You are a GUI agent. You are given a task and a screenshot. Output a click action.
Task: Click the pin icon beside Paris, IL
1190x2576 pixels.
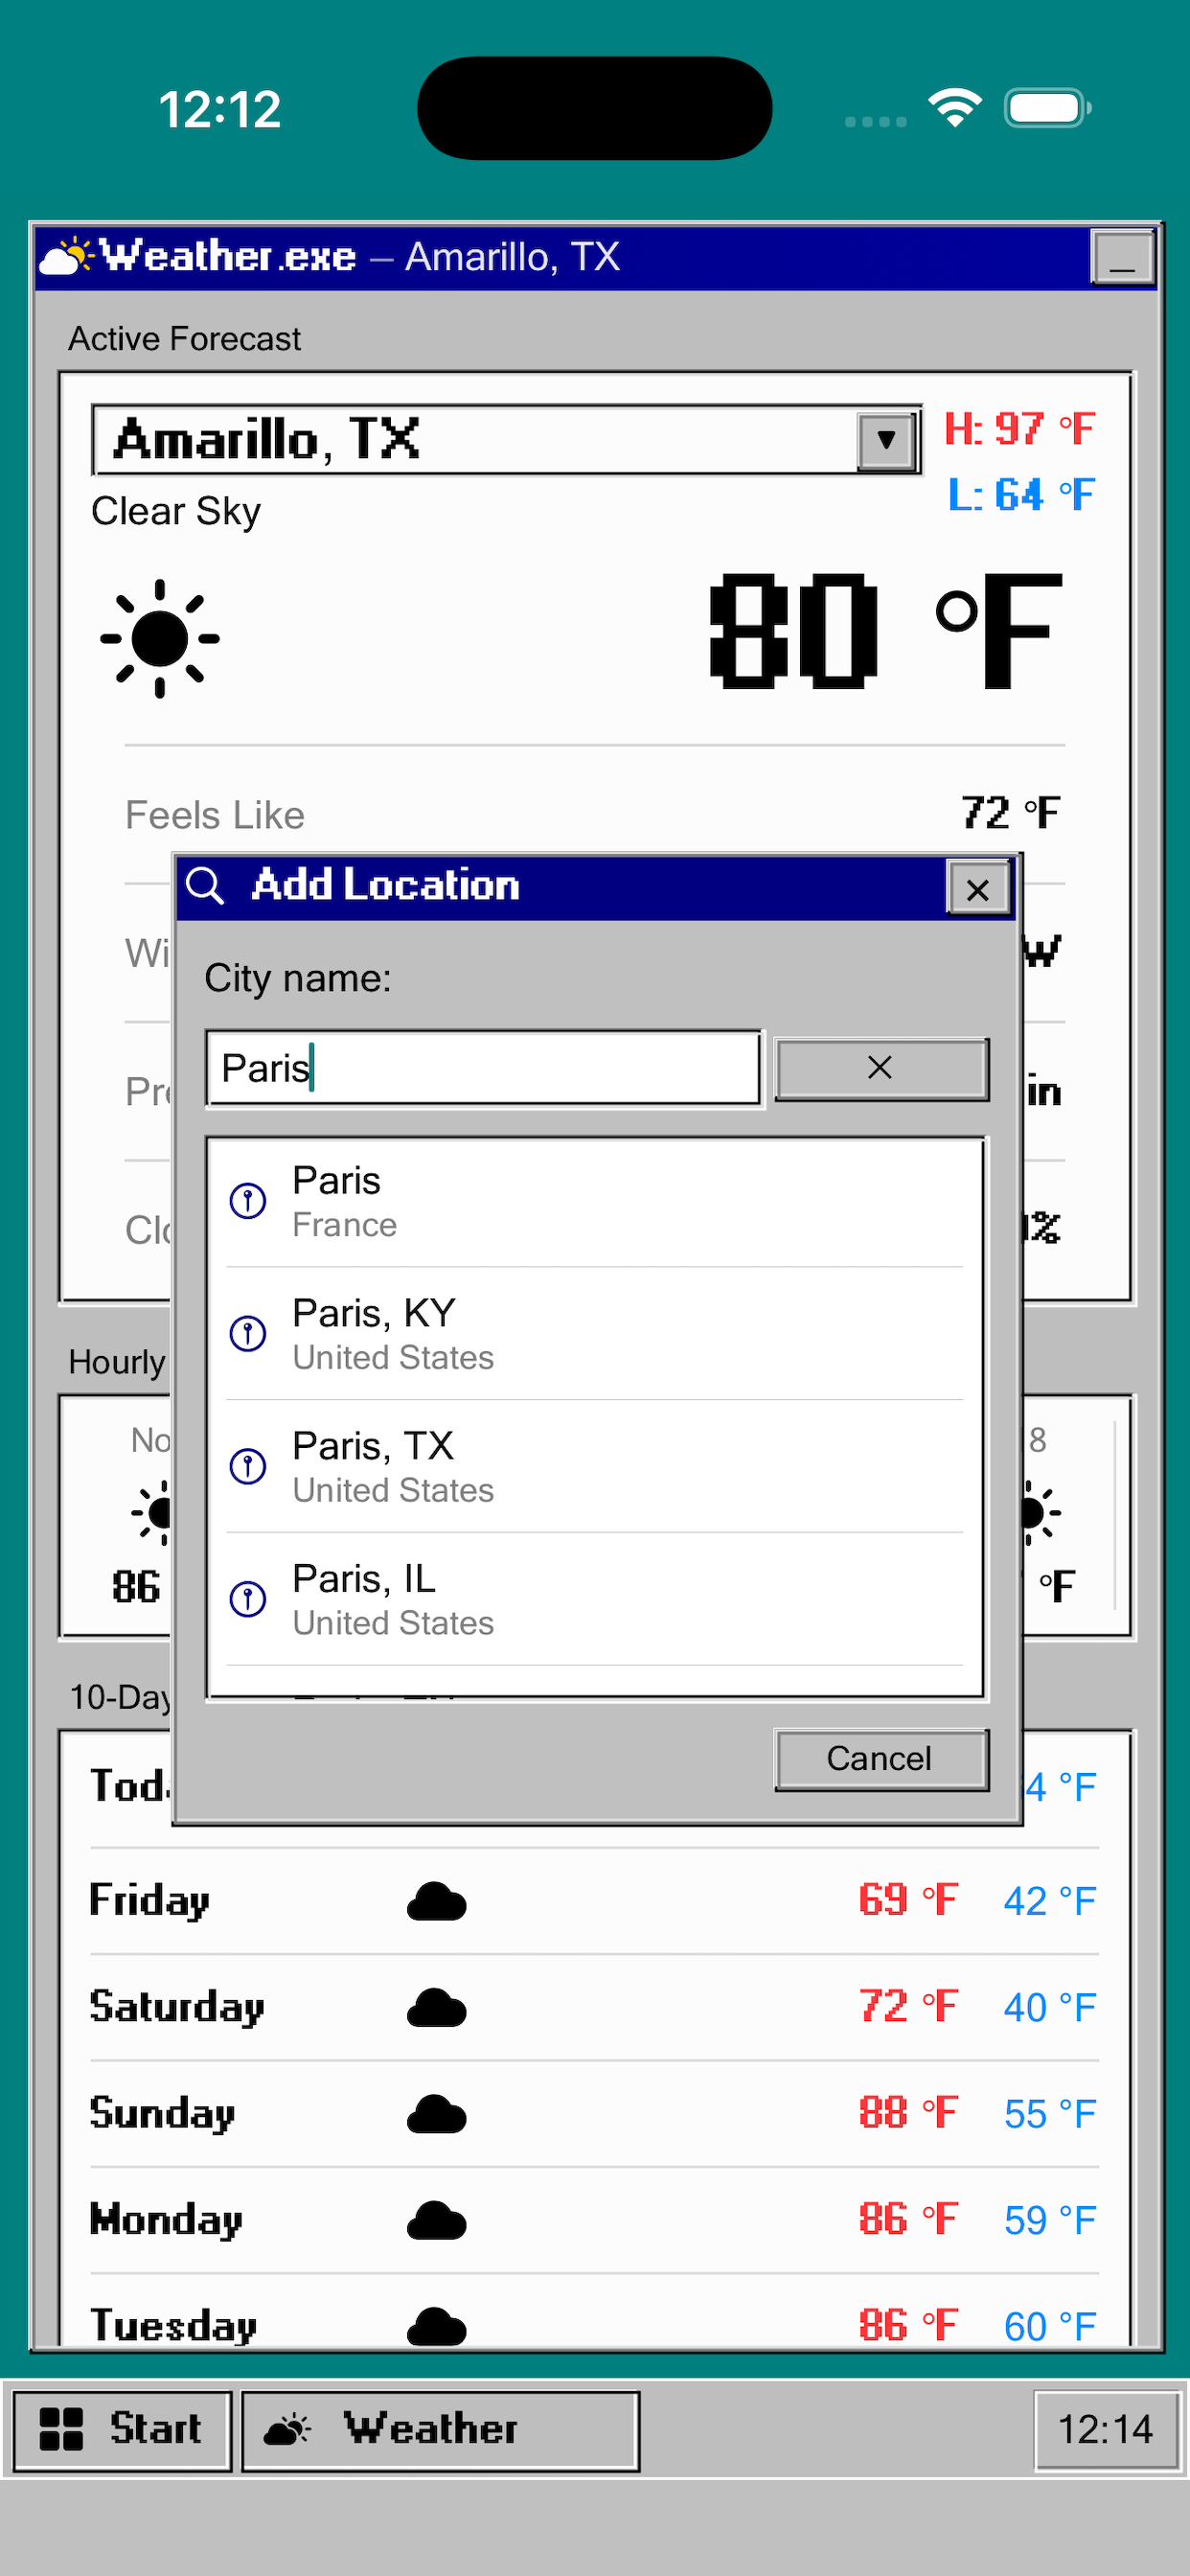click(247, 1598)
